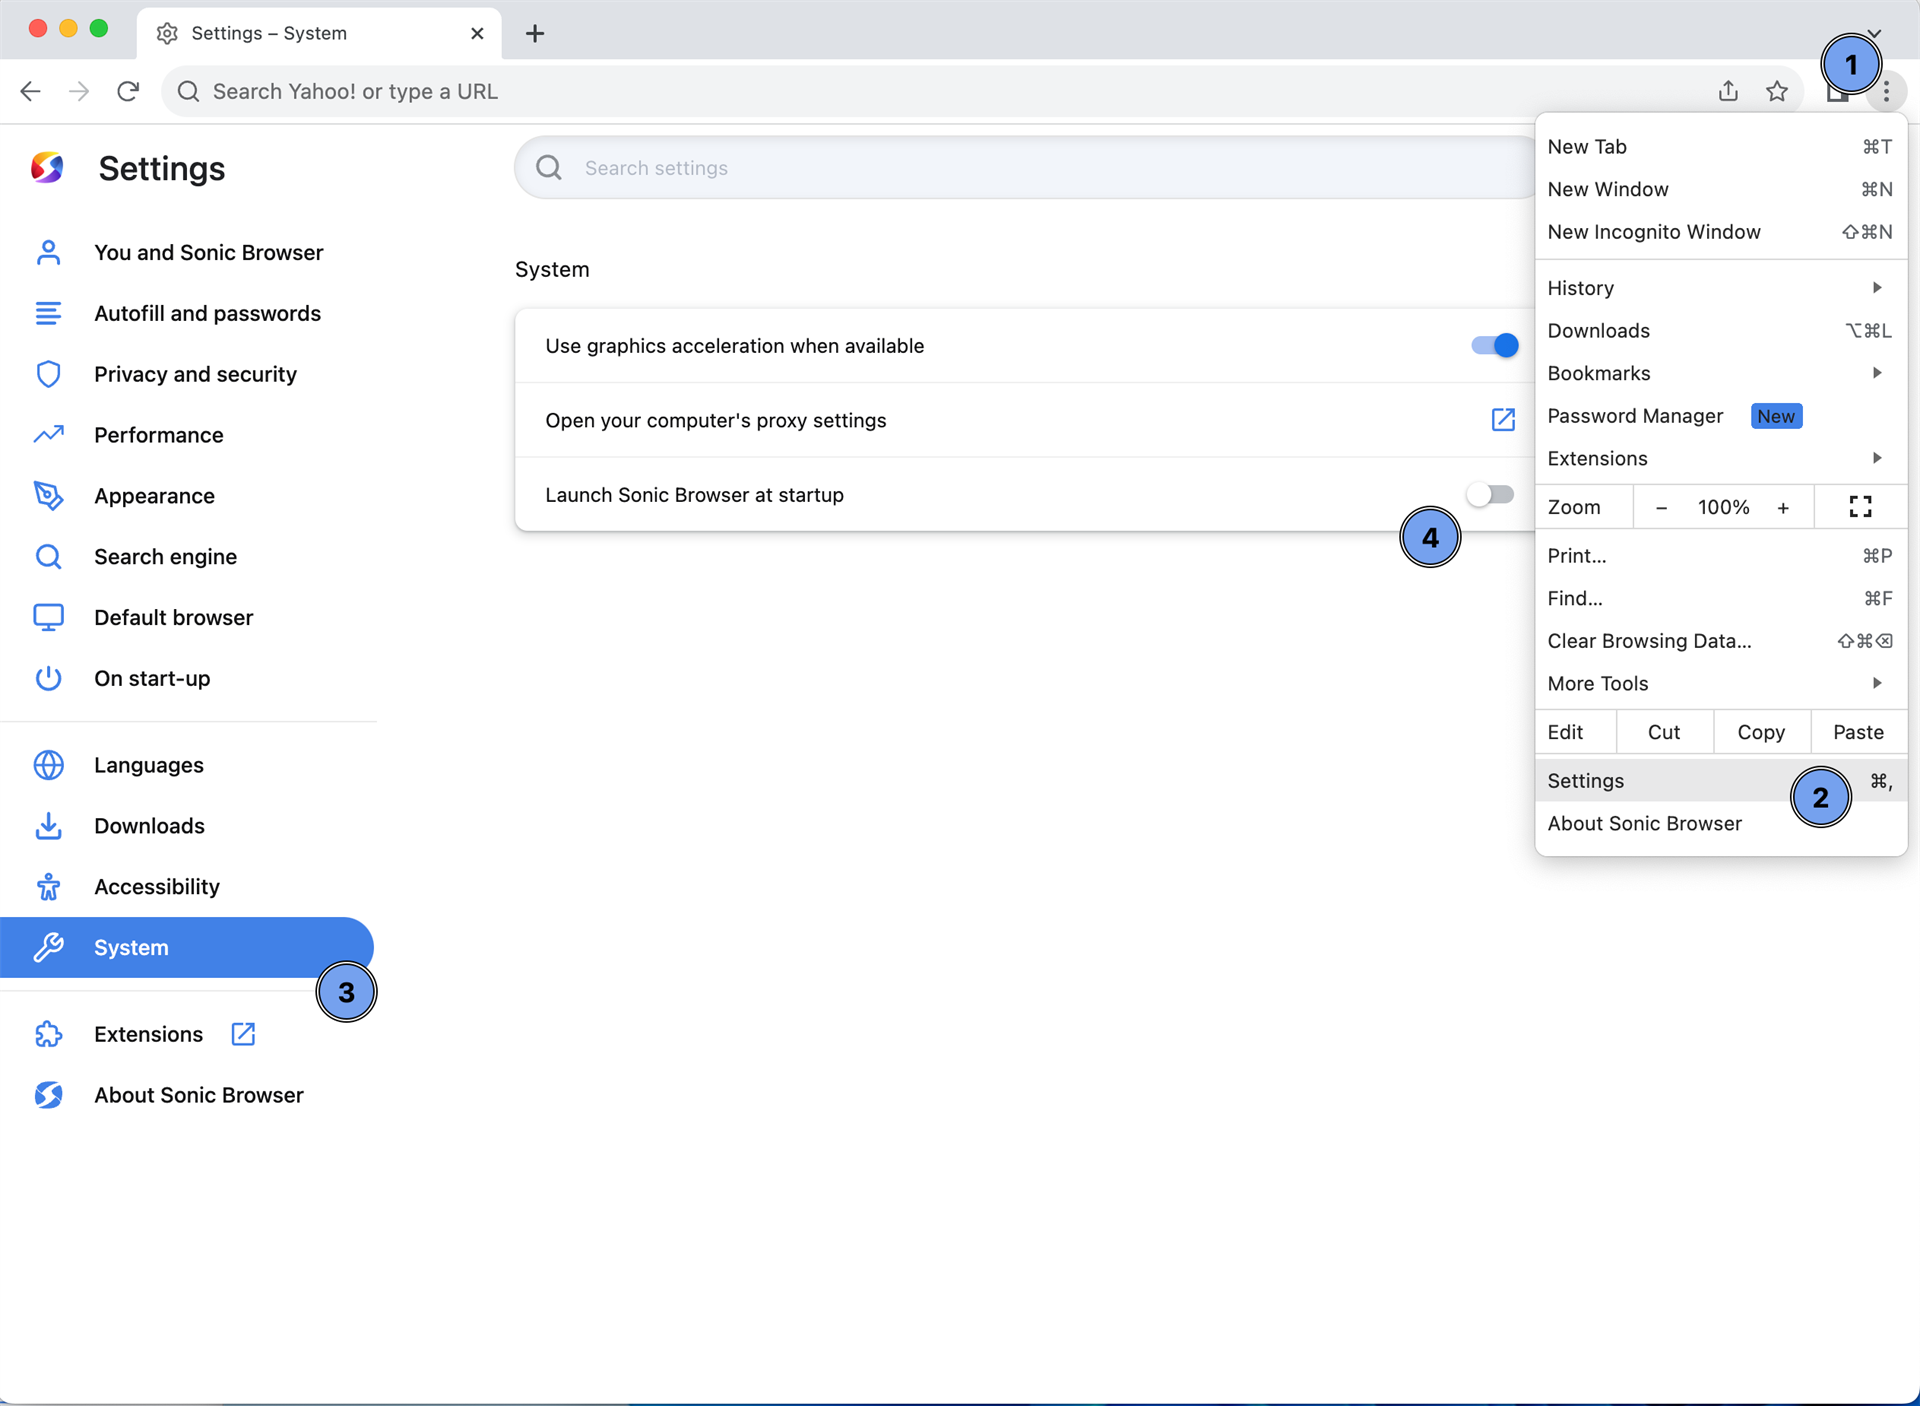Bookmark this page with star icon
The height and width of the screenshot is (1406, 1920).
point(1777,91)
